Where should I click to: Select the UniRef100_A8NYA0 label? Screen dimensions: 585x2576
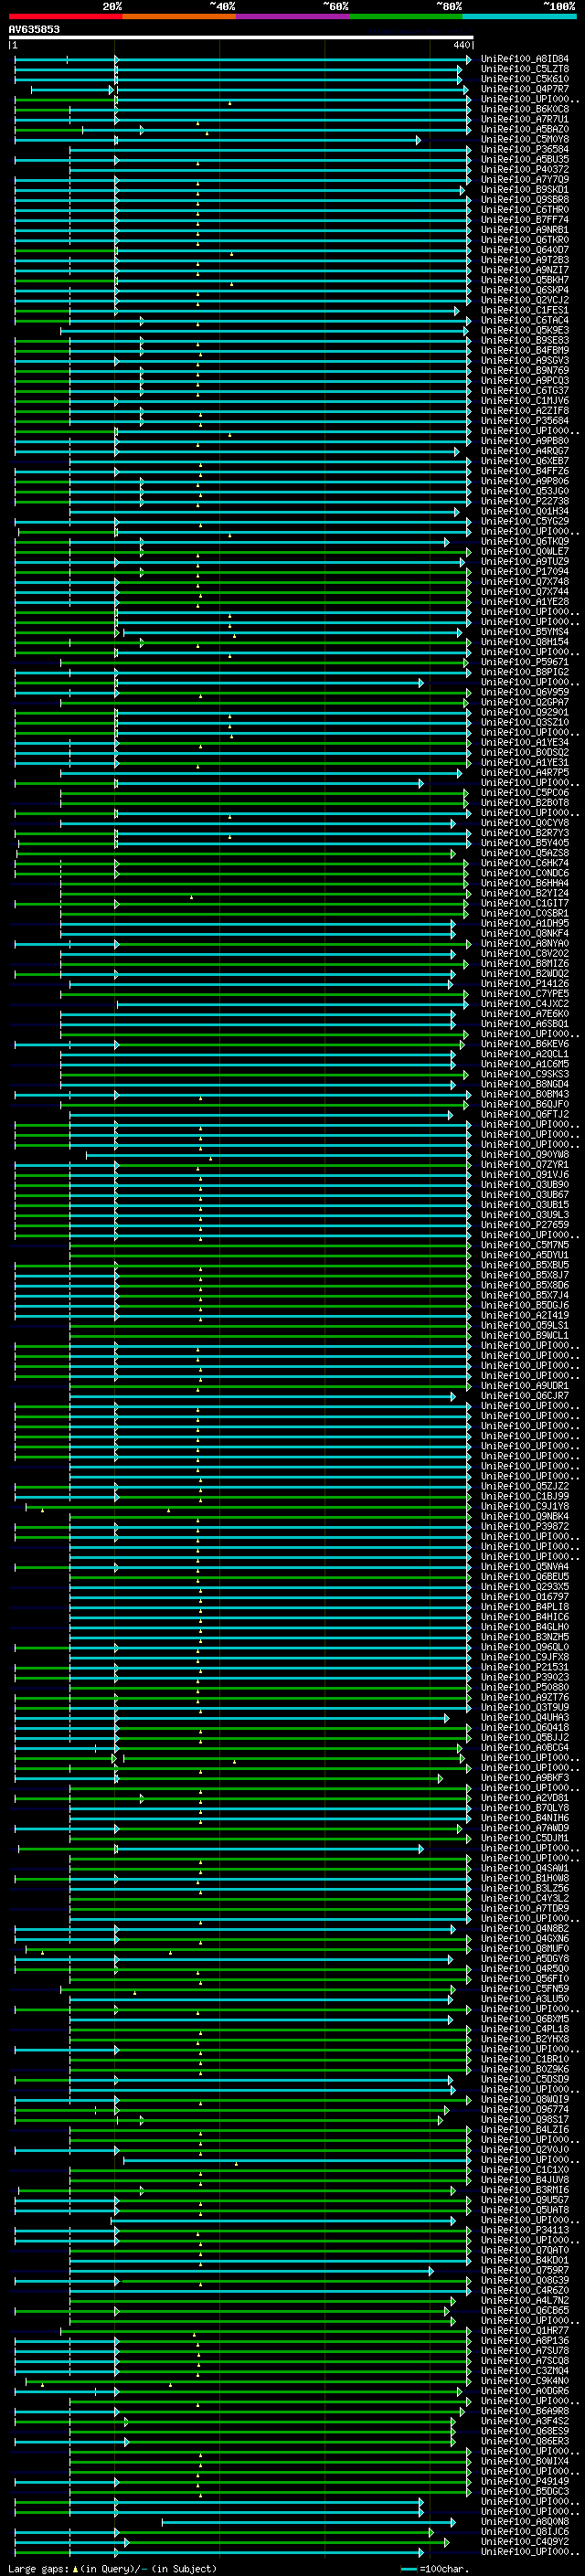(525, 943)
